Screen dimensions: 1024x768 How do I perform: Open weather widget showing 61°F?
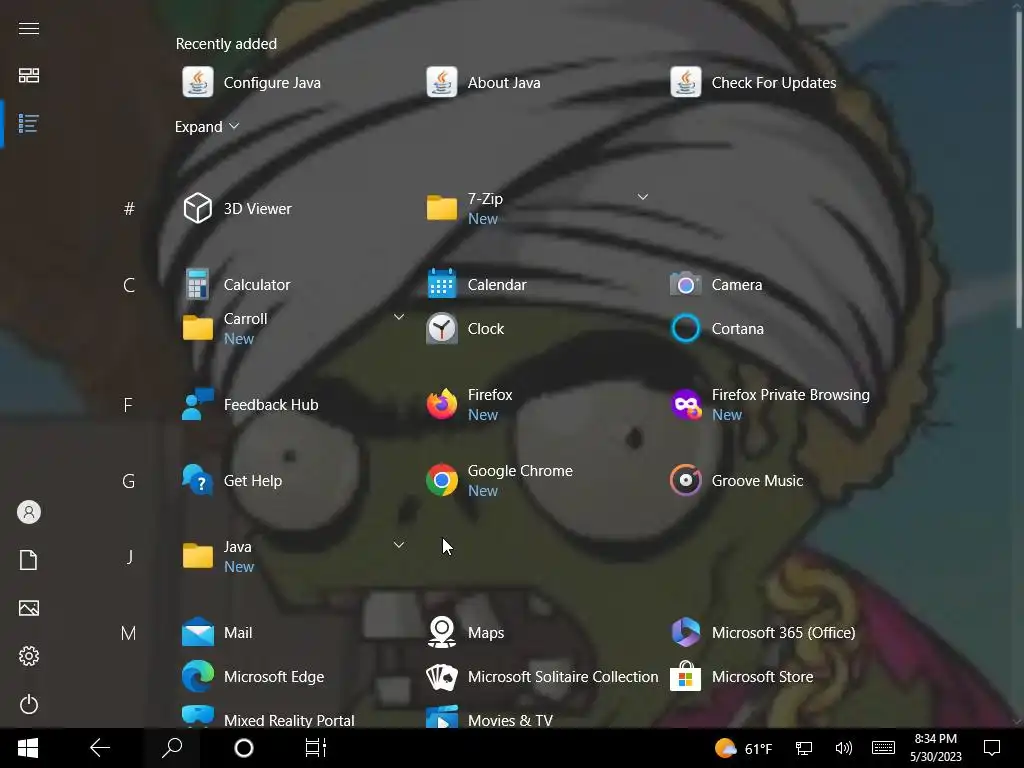point(744,748)
